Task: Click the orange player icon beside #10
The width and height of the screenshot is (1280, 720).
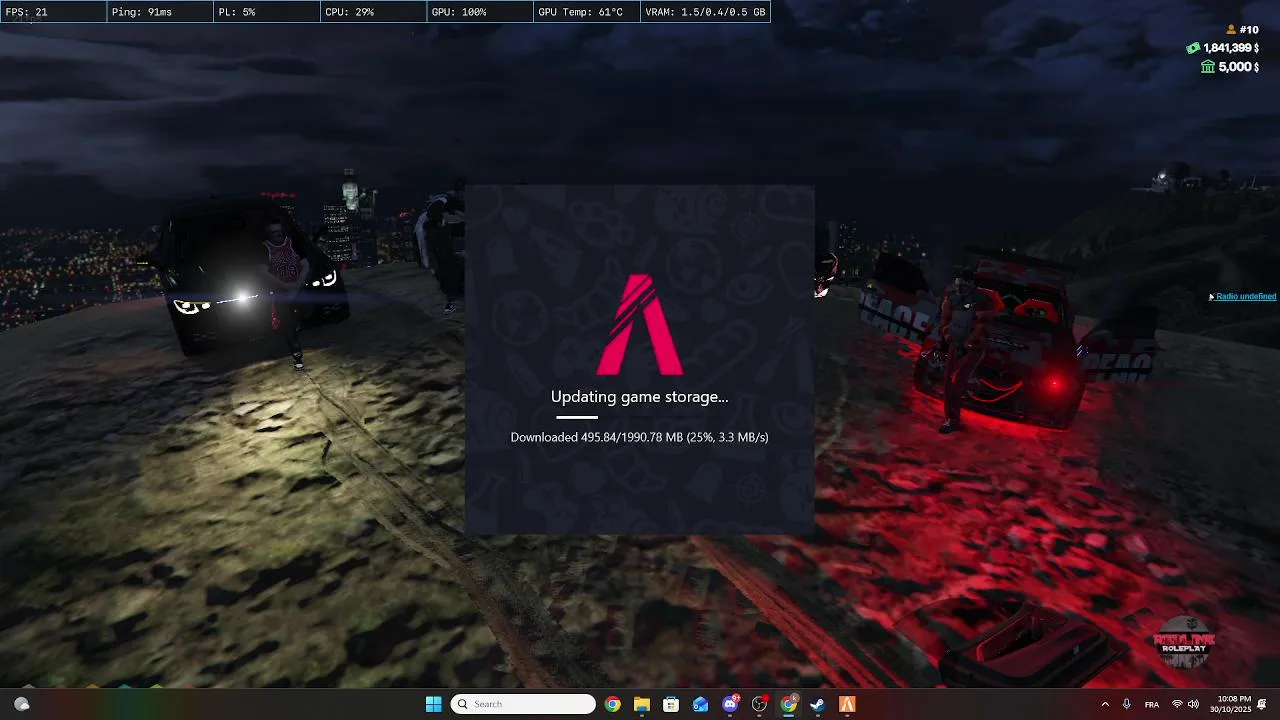Action: click(x=1231, y=30)
